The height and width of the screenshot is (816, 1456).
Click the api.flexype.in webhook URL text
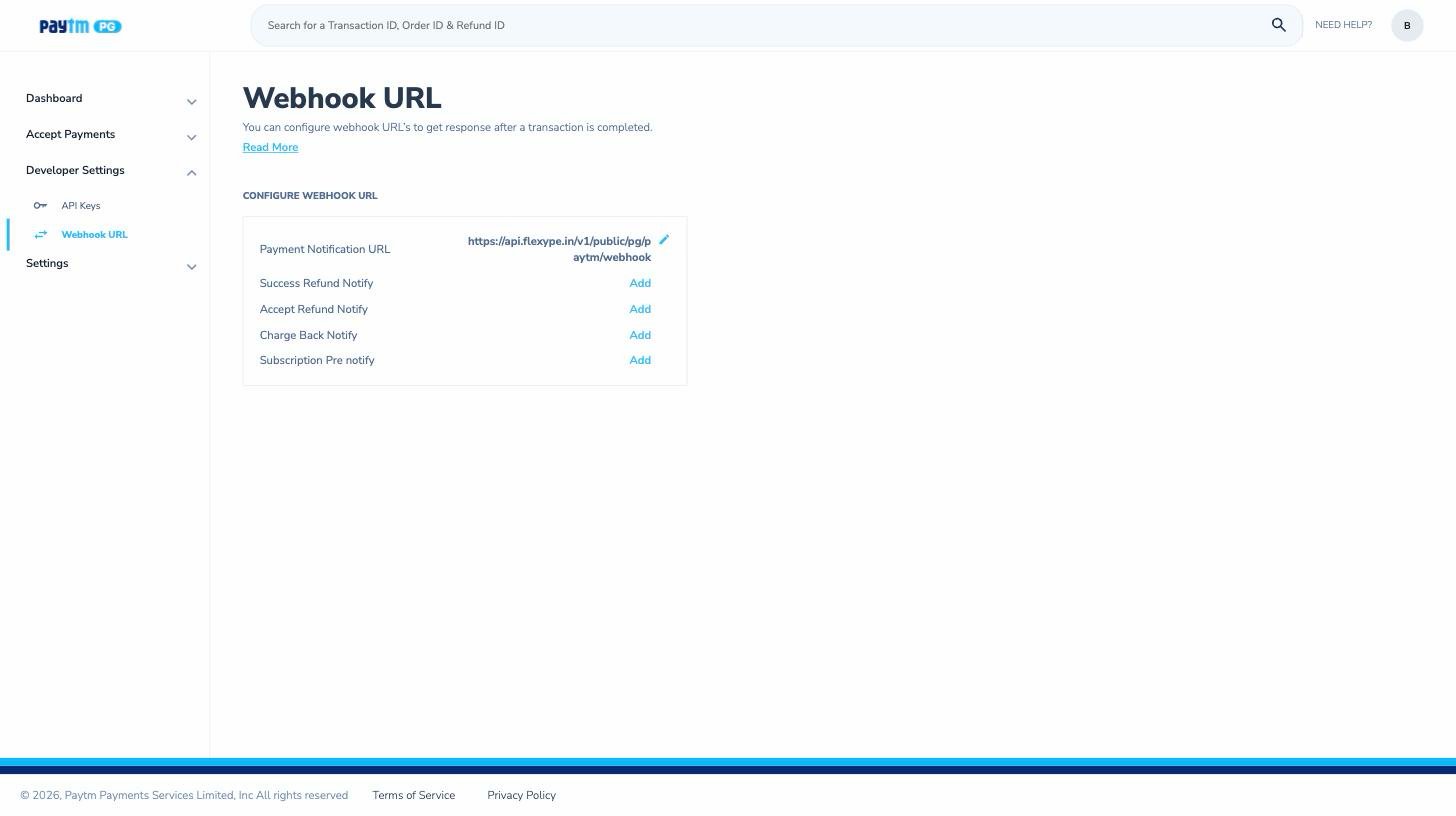[x=559, y=249]
